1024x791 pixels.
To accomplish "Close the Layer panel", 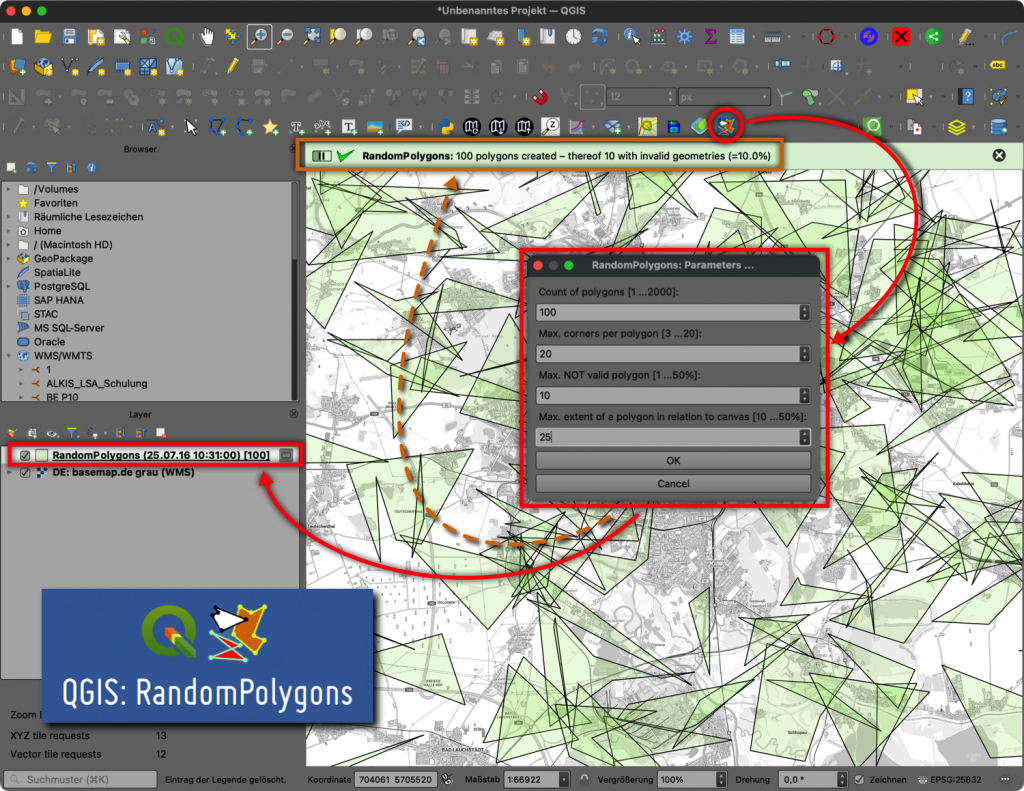I will tap(294, 414).
